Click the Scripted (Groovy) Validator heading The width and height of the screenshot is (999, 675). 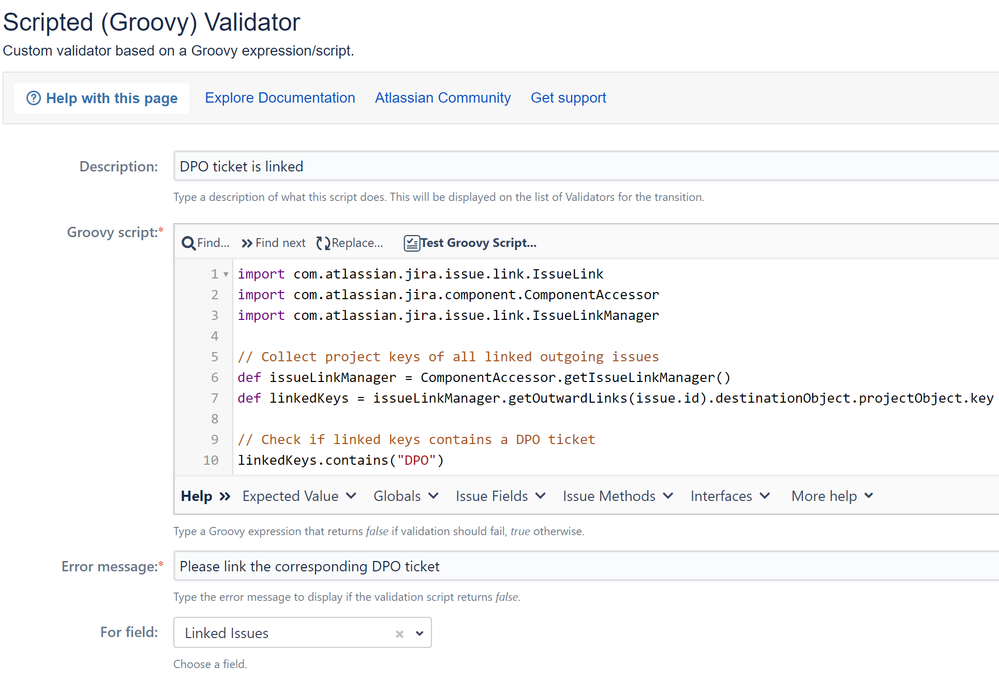pyautogui.click(x=152, y=22)
